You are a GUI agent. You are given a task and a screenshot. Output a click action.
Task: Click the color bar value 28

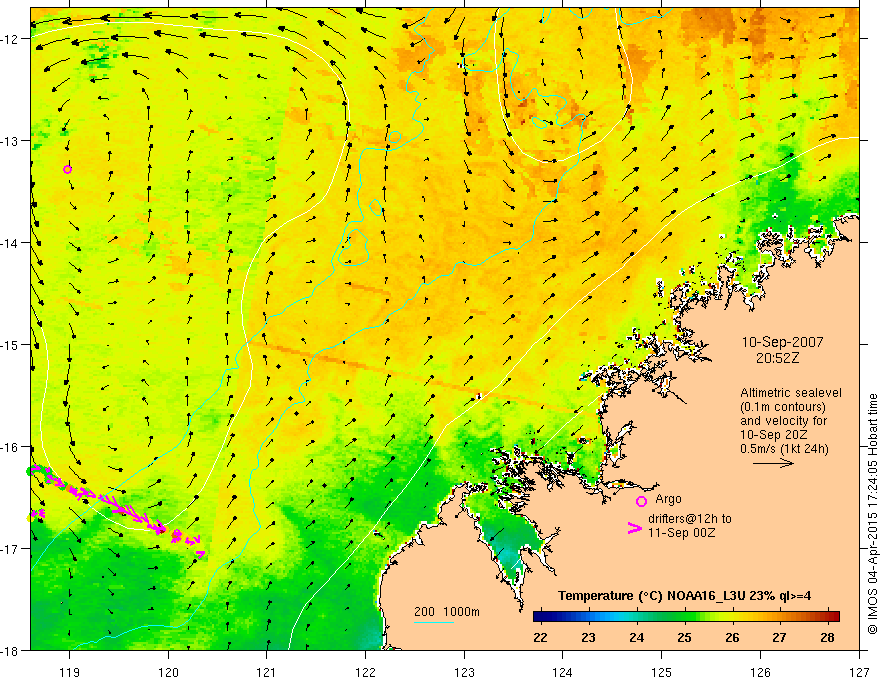pyautogui.click(x=827, y=637)
